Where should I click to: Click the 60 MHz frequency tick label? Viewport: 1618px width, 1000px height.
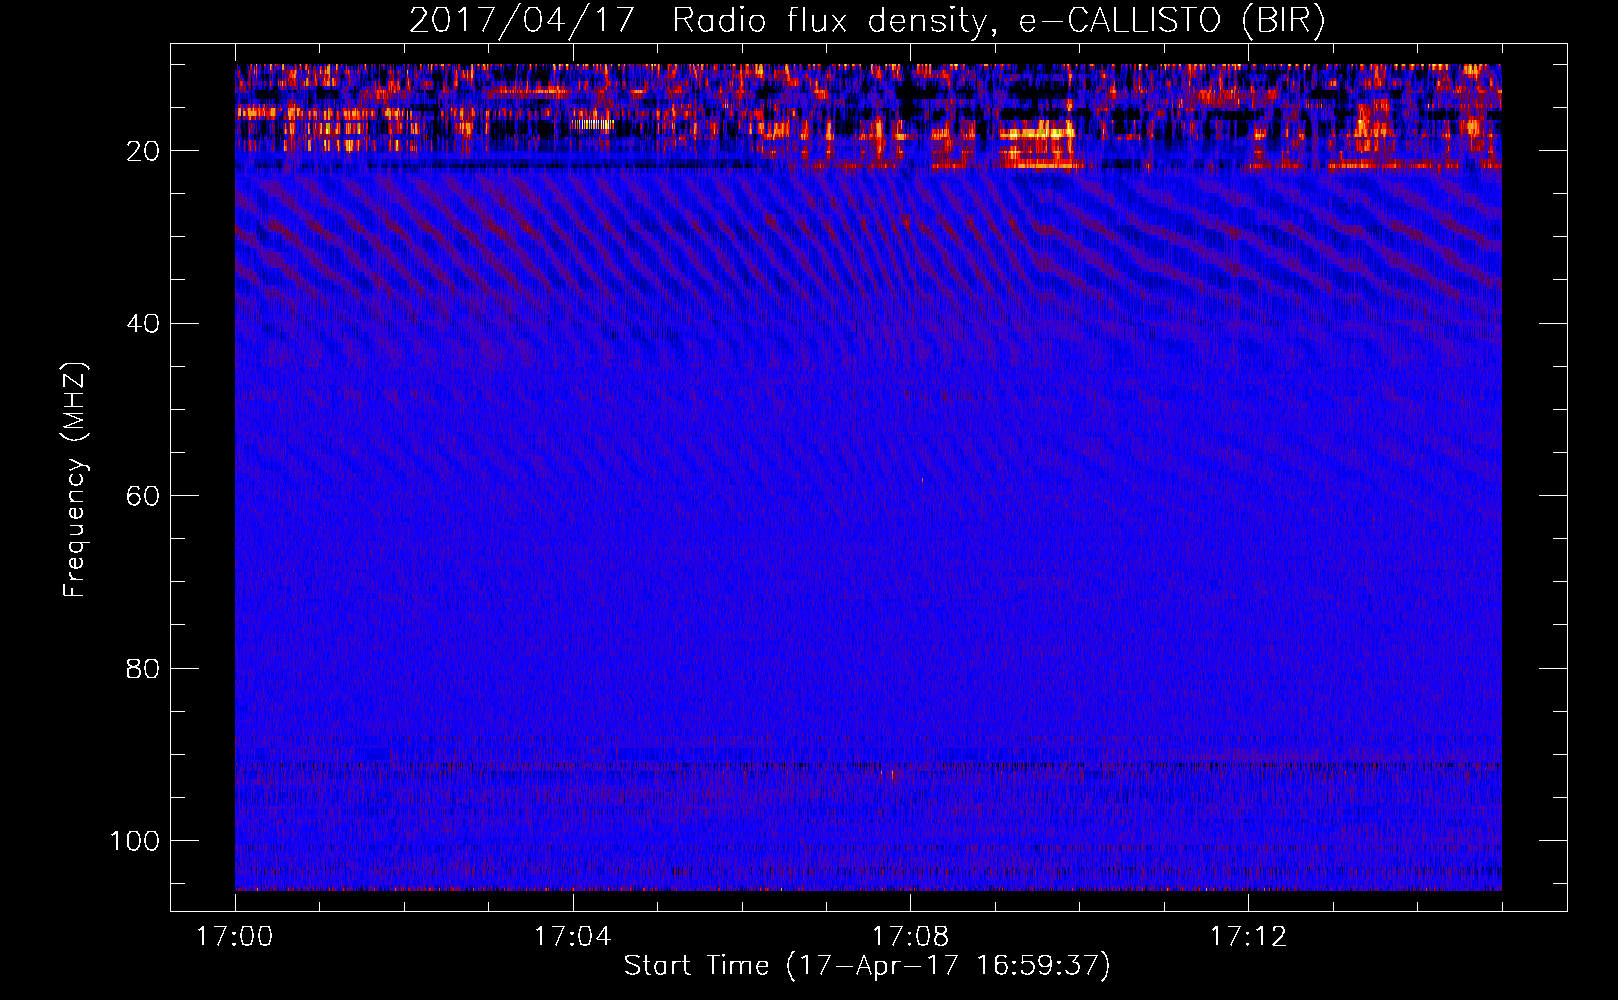coord(143,496)
